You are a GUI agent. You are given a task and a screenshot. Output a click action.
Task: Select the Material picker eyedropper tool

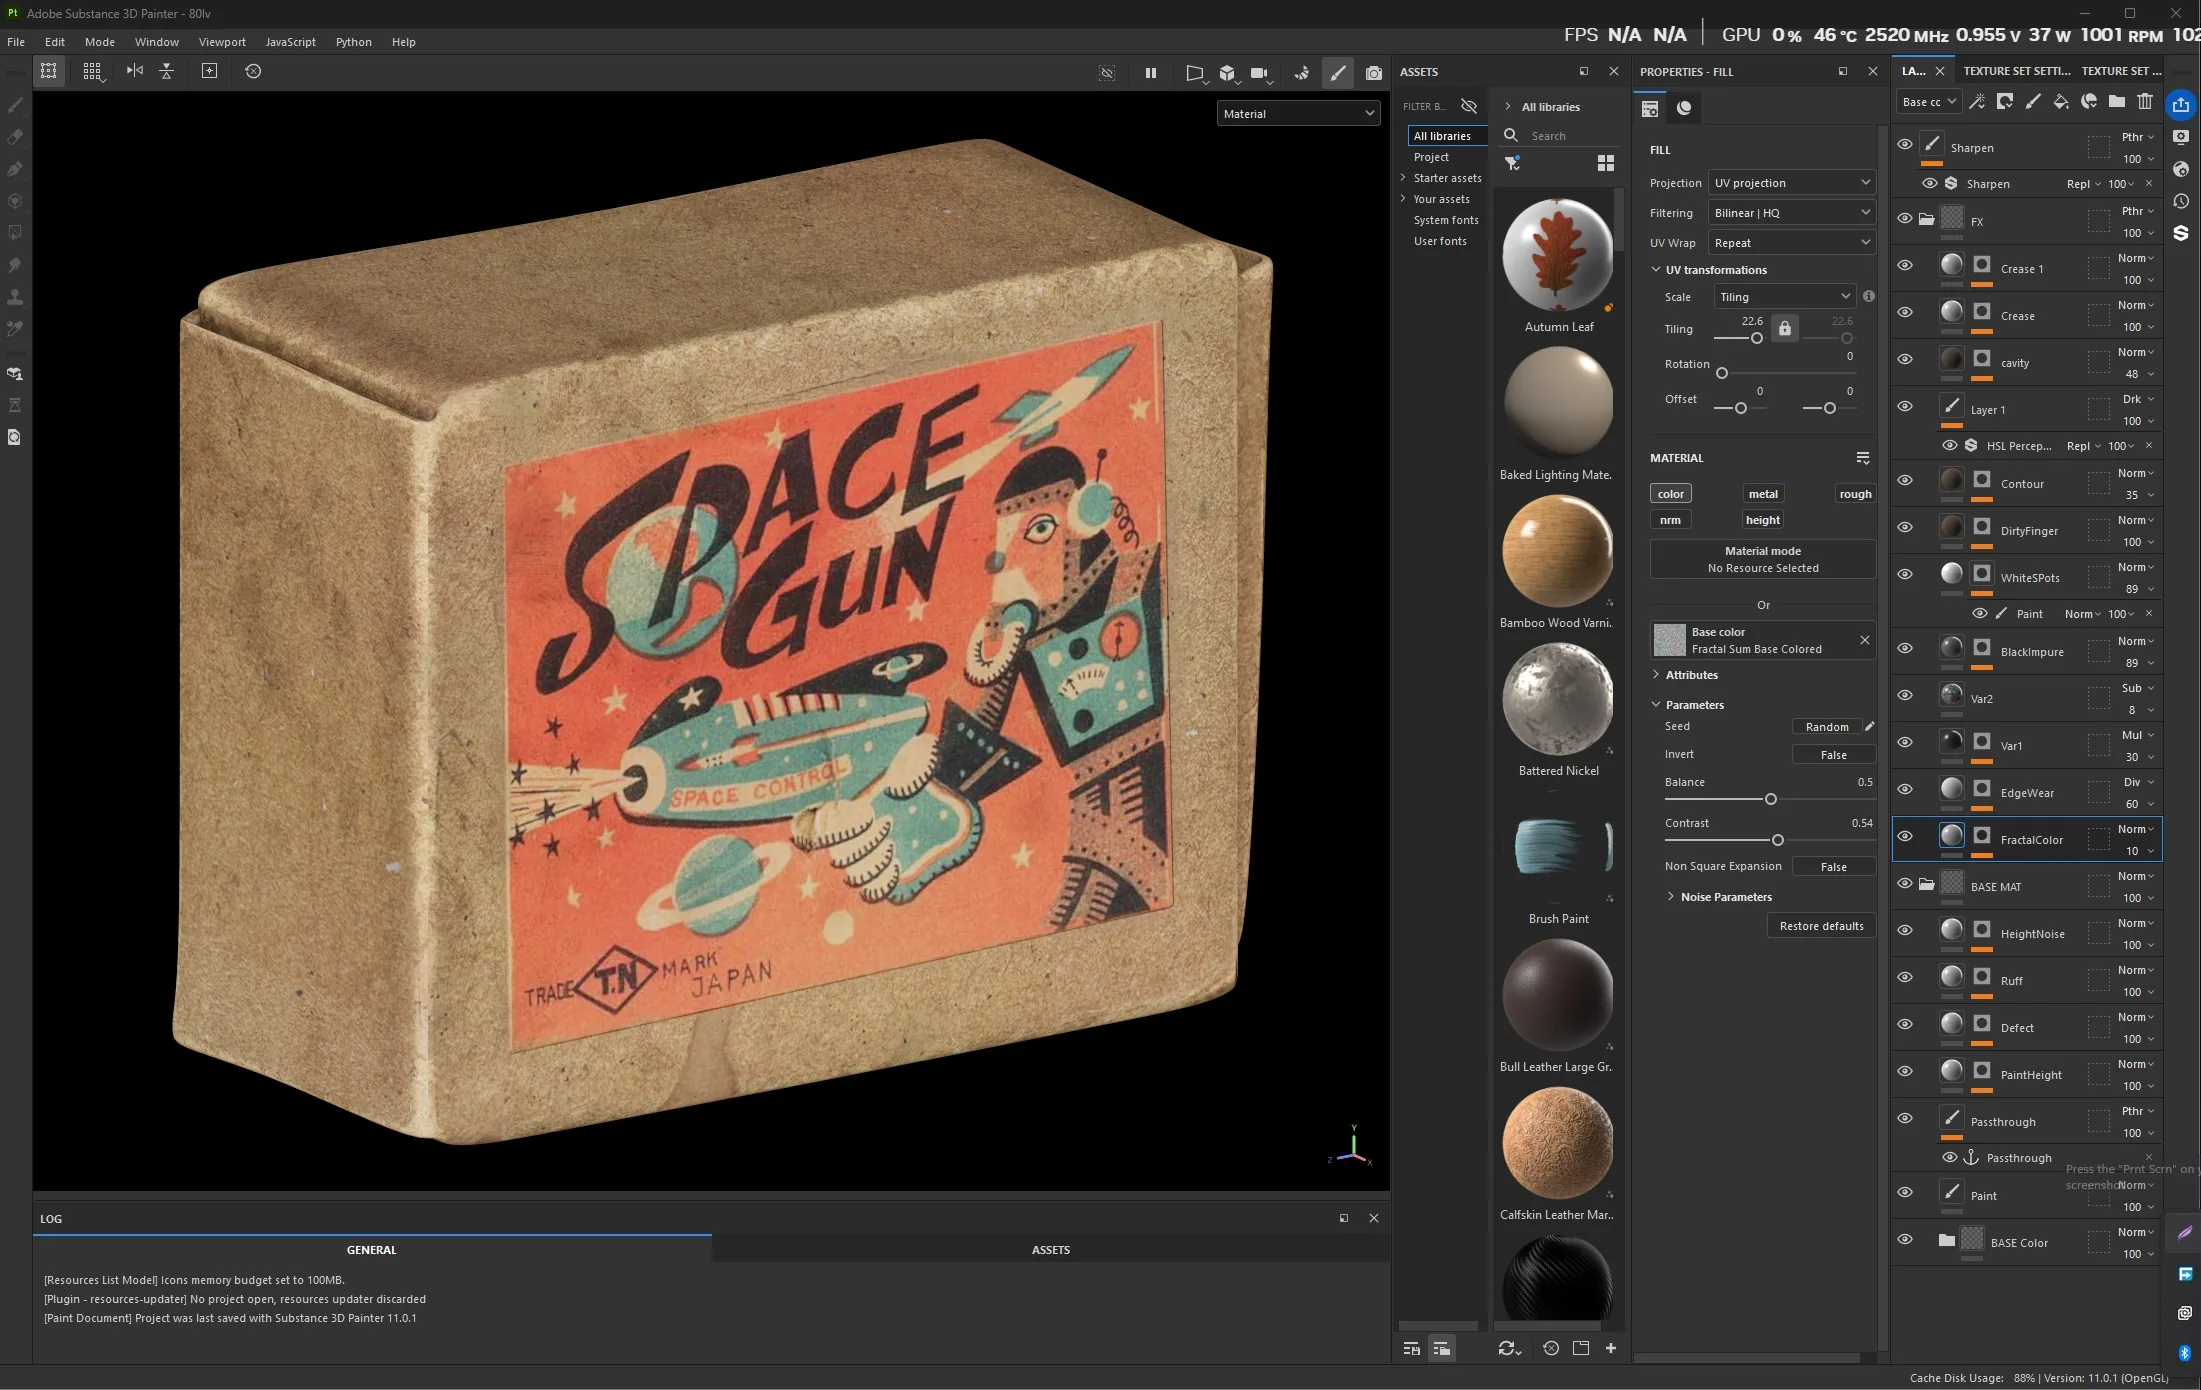[15, 329]
